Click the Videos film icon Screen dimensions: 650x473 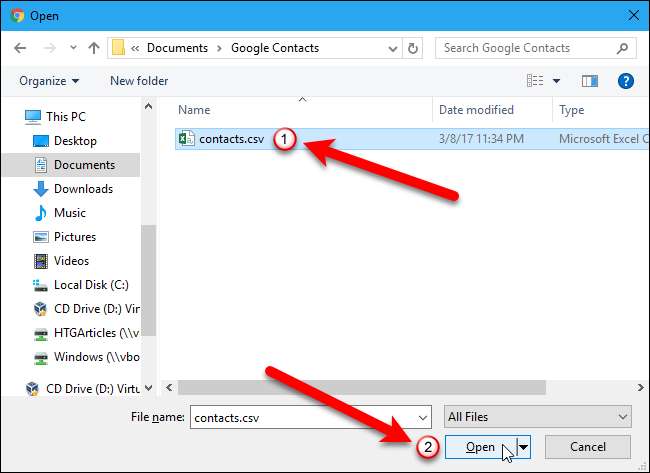pyautogui.click(x=41, y=261)
